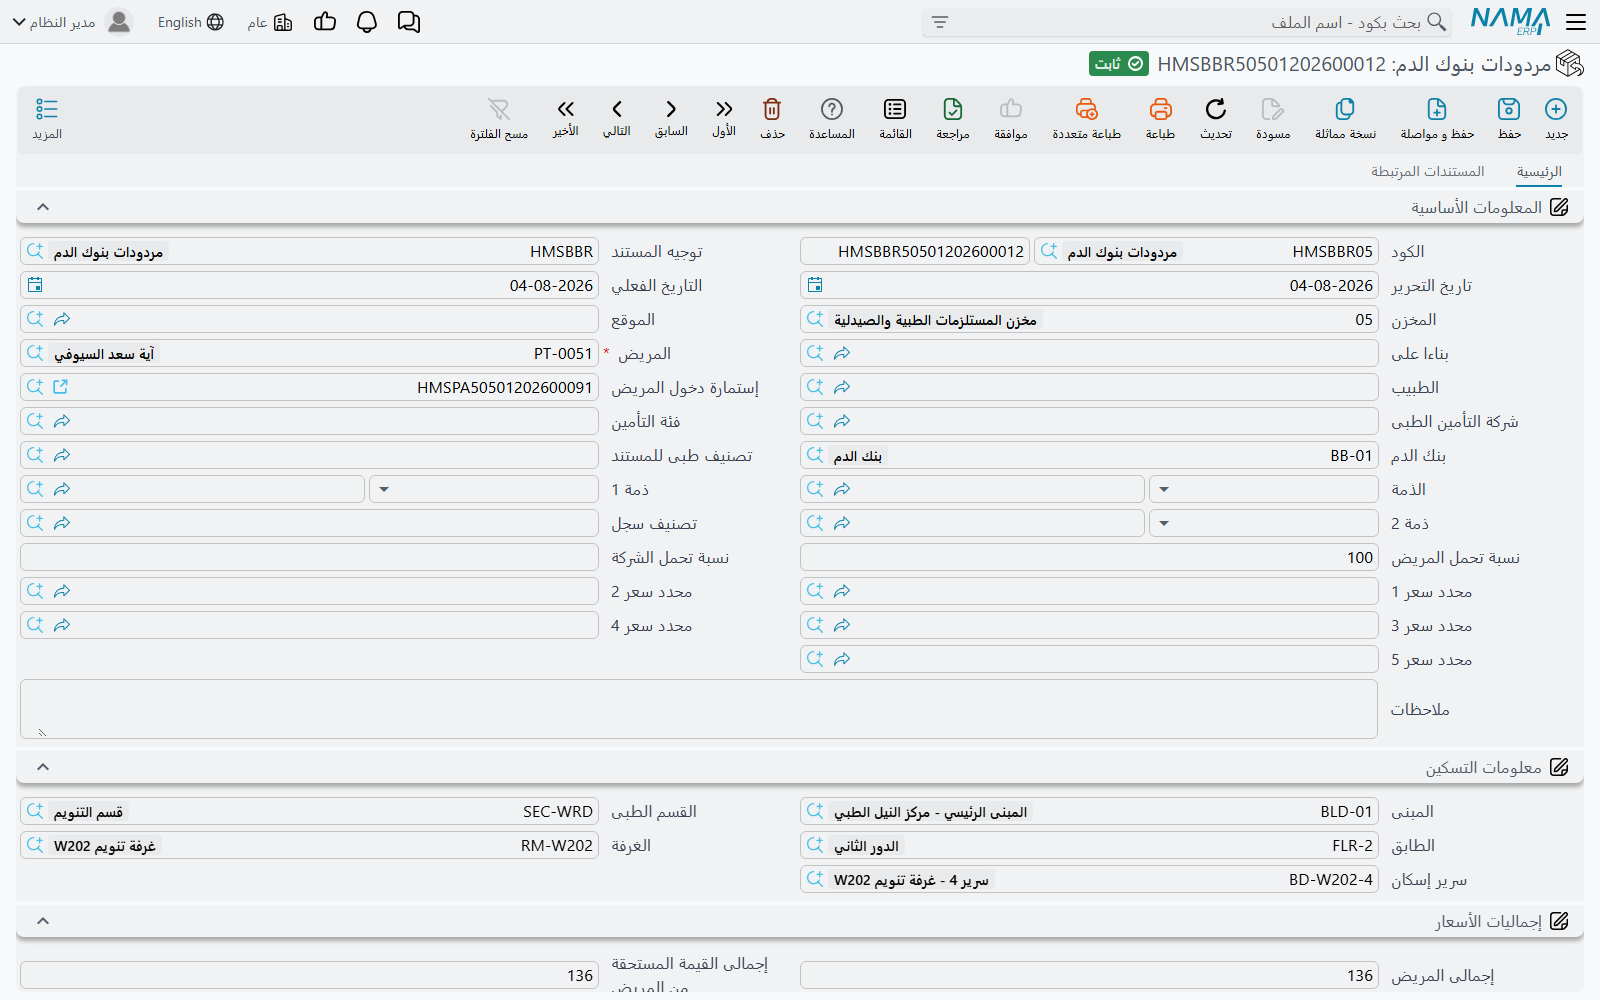Click the حذف (Delete) trash icon
1600x1000 pixels.
pyautogui.click(x=772, y=109)
